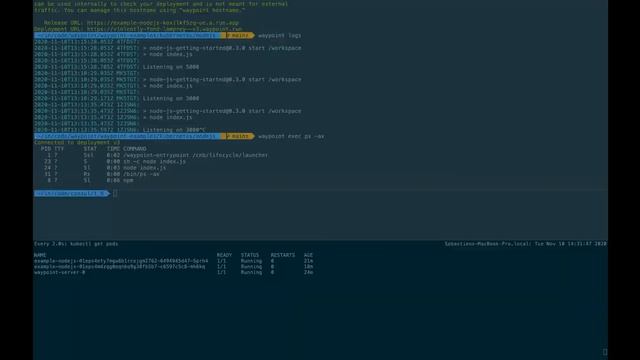
Task: Open the Deployment URL link
Action: pos(164,29)
